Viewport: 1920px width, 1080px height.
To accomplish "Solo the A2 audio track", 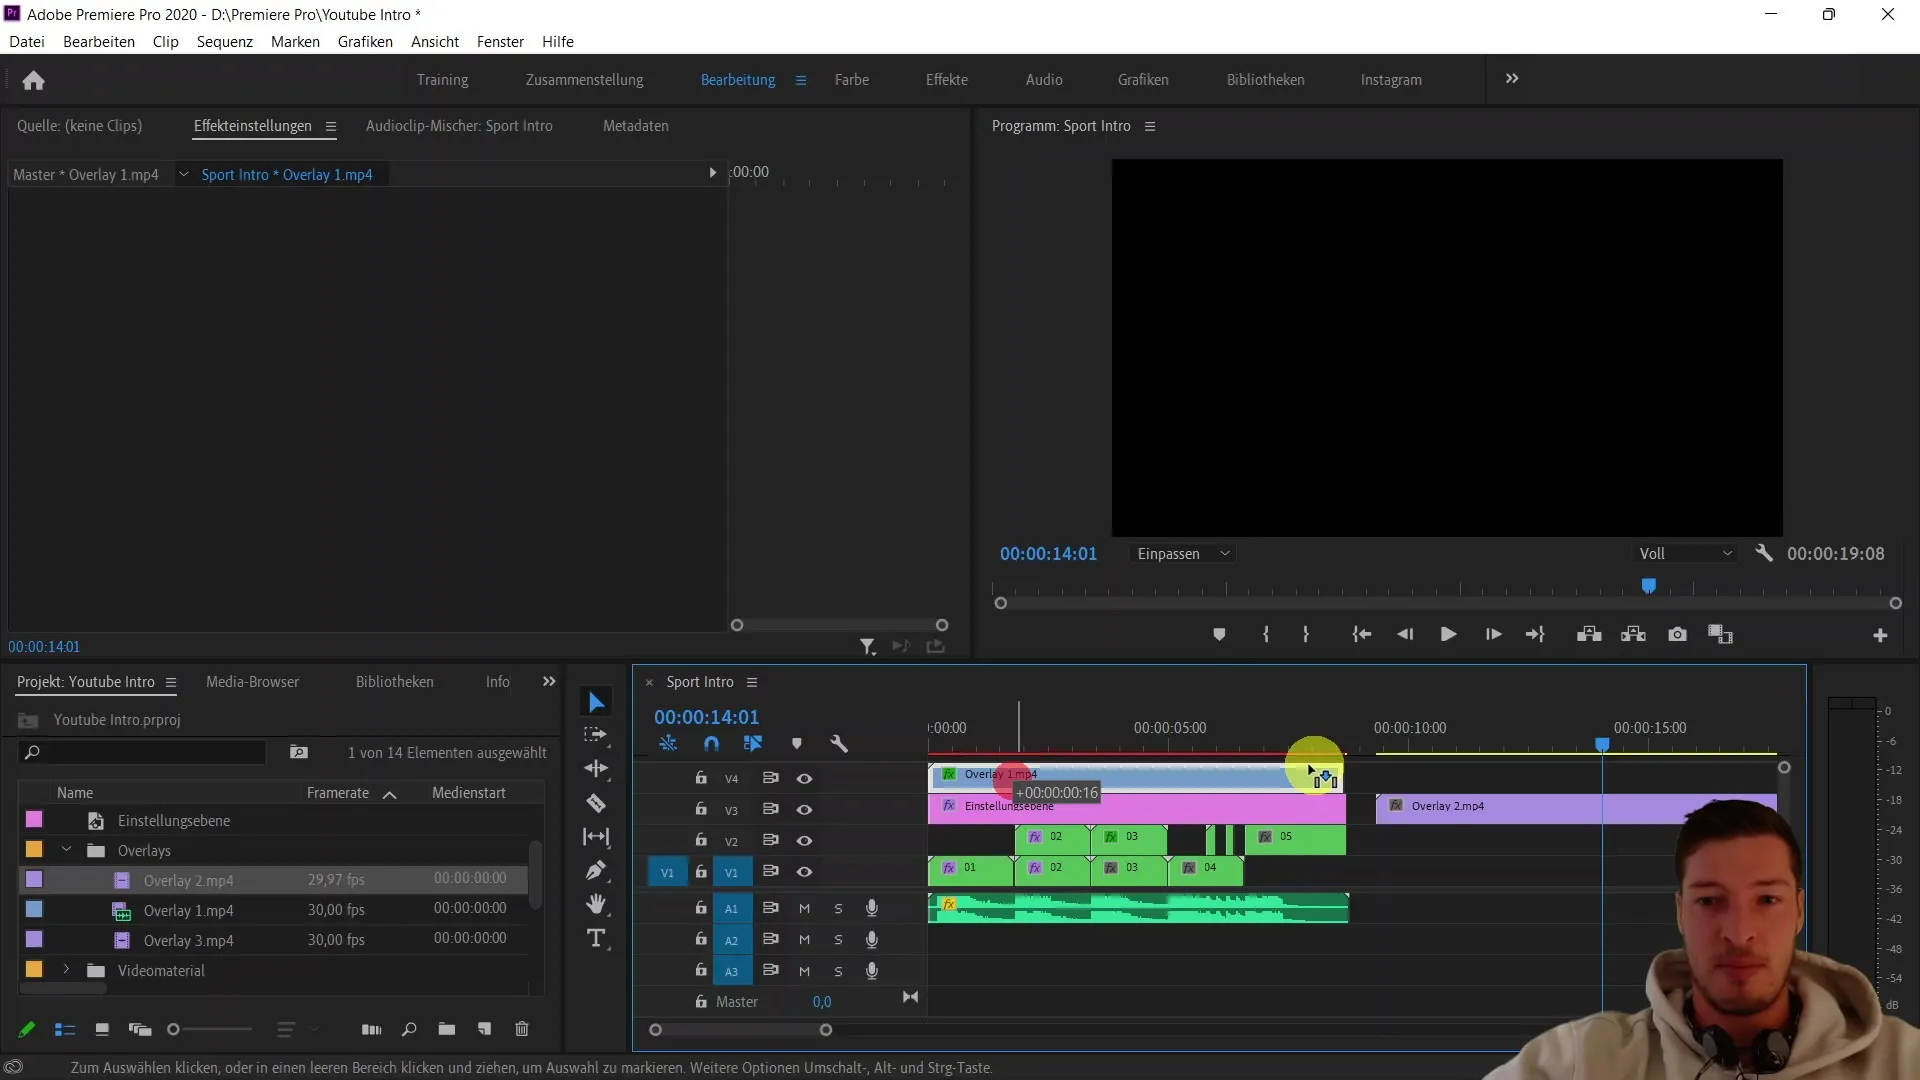I will pyautogui.click(x=838, y=940).
